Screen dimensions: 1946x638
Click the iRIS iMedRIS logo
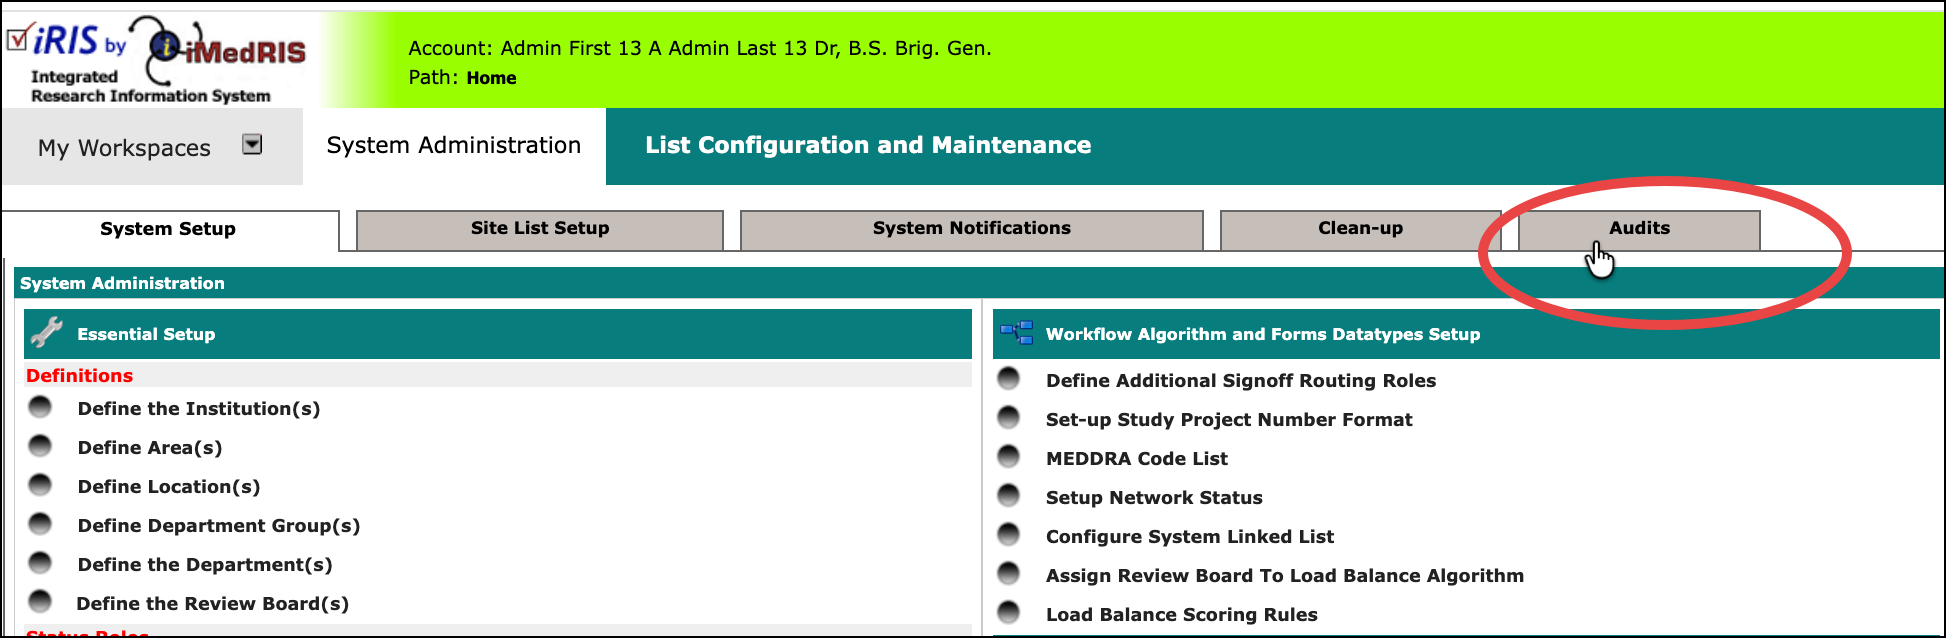157,60
